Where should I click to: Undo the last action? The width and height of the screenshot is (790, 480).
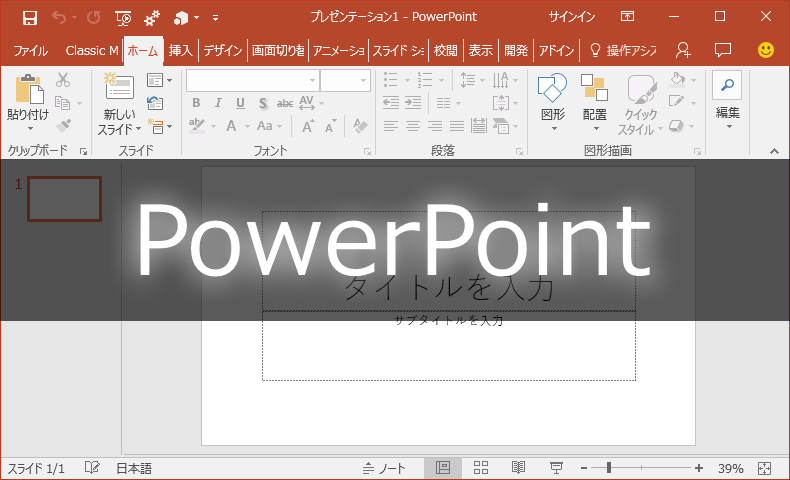coord(59,18)
